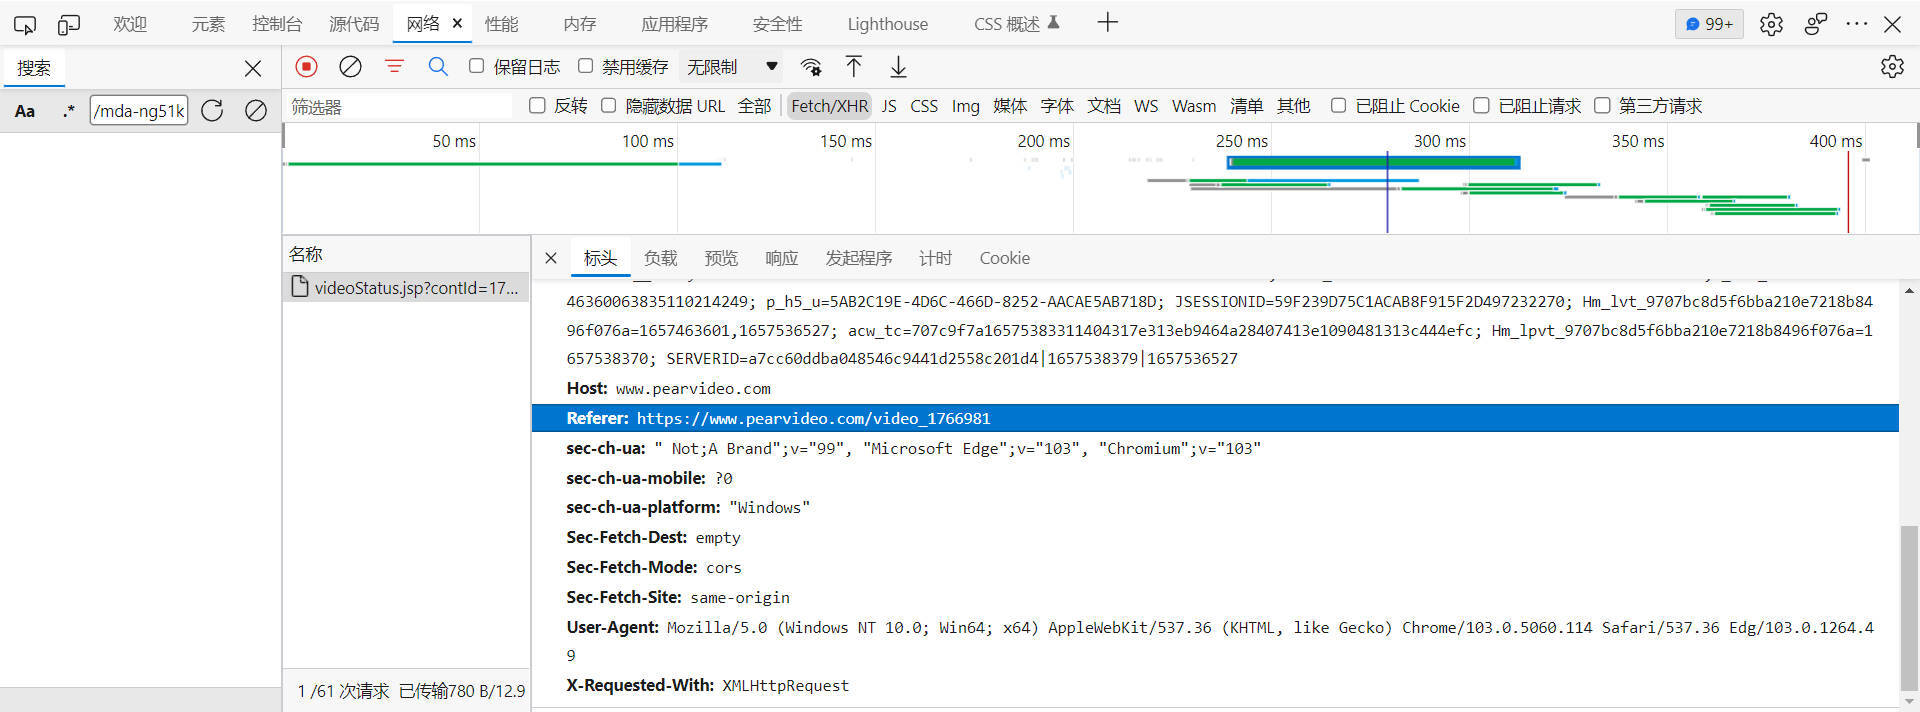Toggle device emulation icon
Image resolution: width=1920 pixels, height=712 pixels.
tap(69, 25)
